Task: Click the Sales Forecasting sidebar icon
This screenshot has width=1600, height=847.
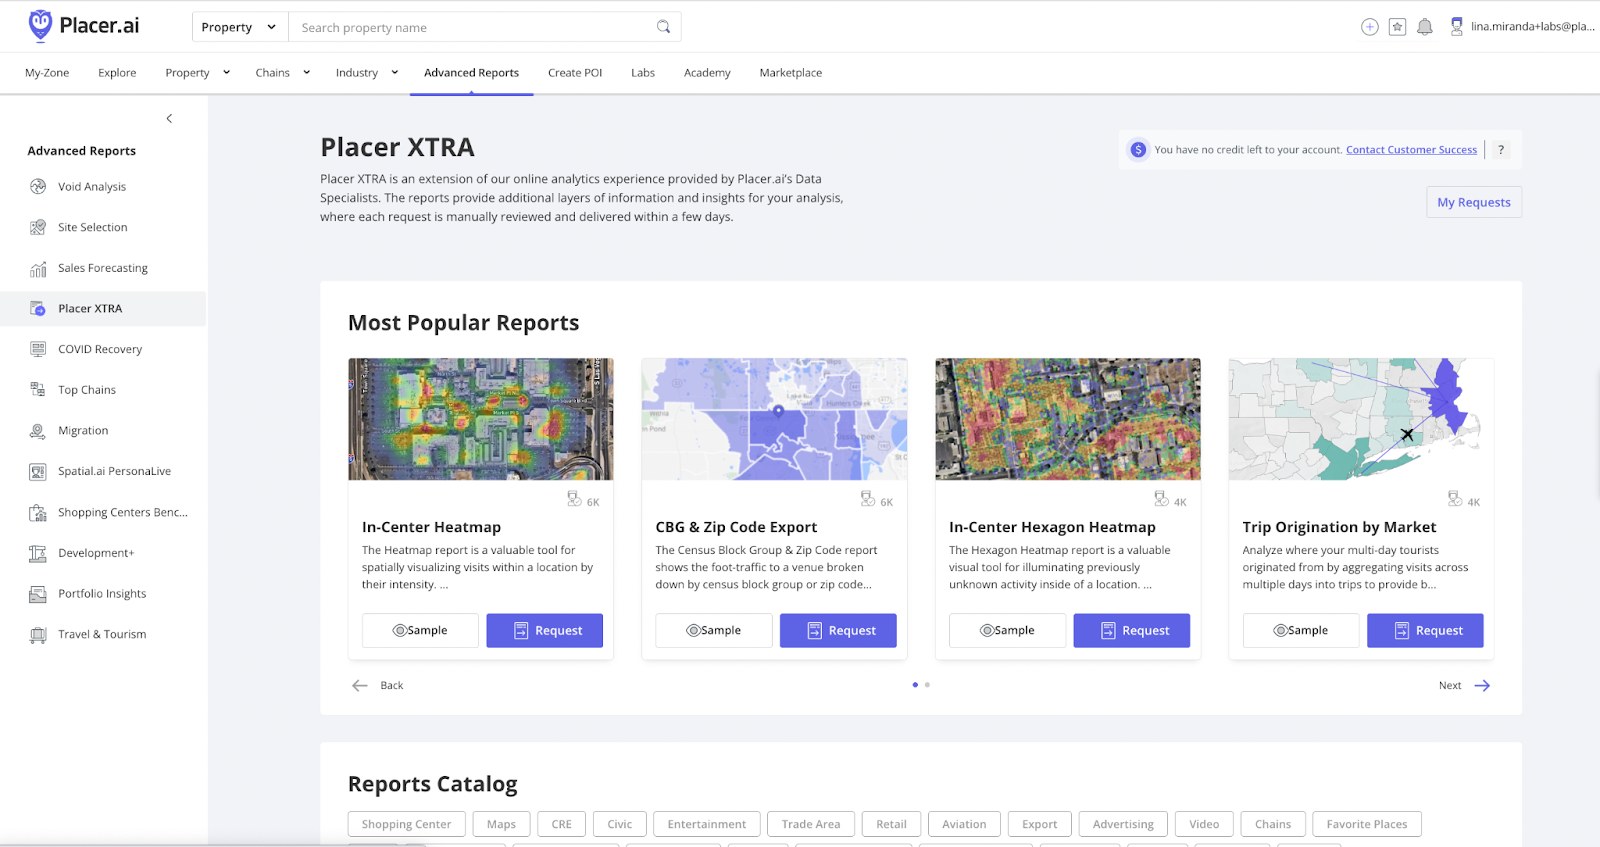Action: pyautogui.click(x=38, y=268)
